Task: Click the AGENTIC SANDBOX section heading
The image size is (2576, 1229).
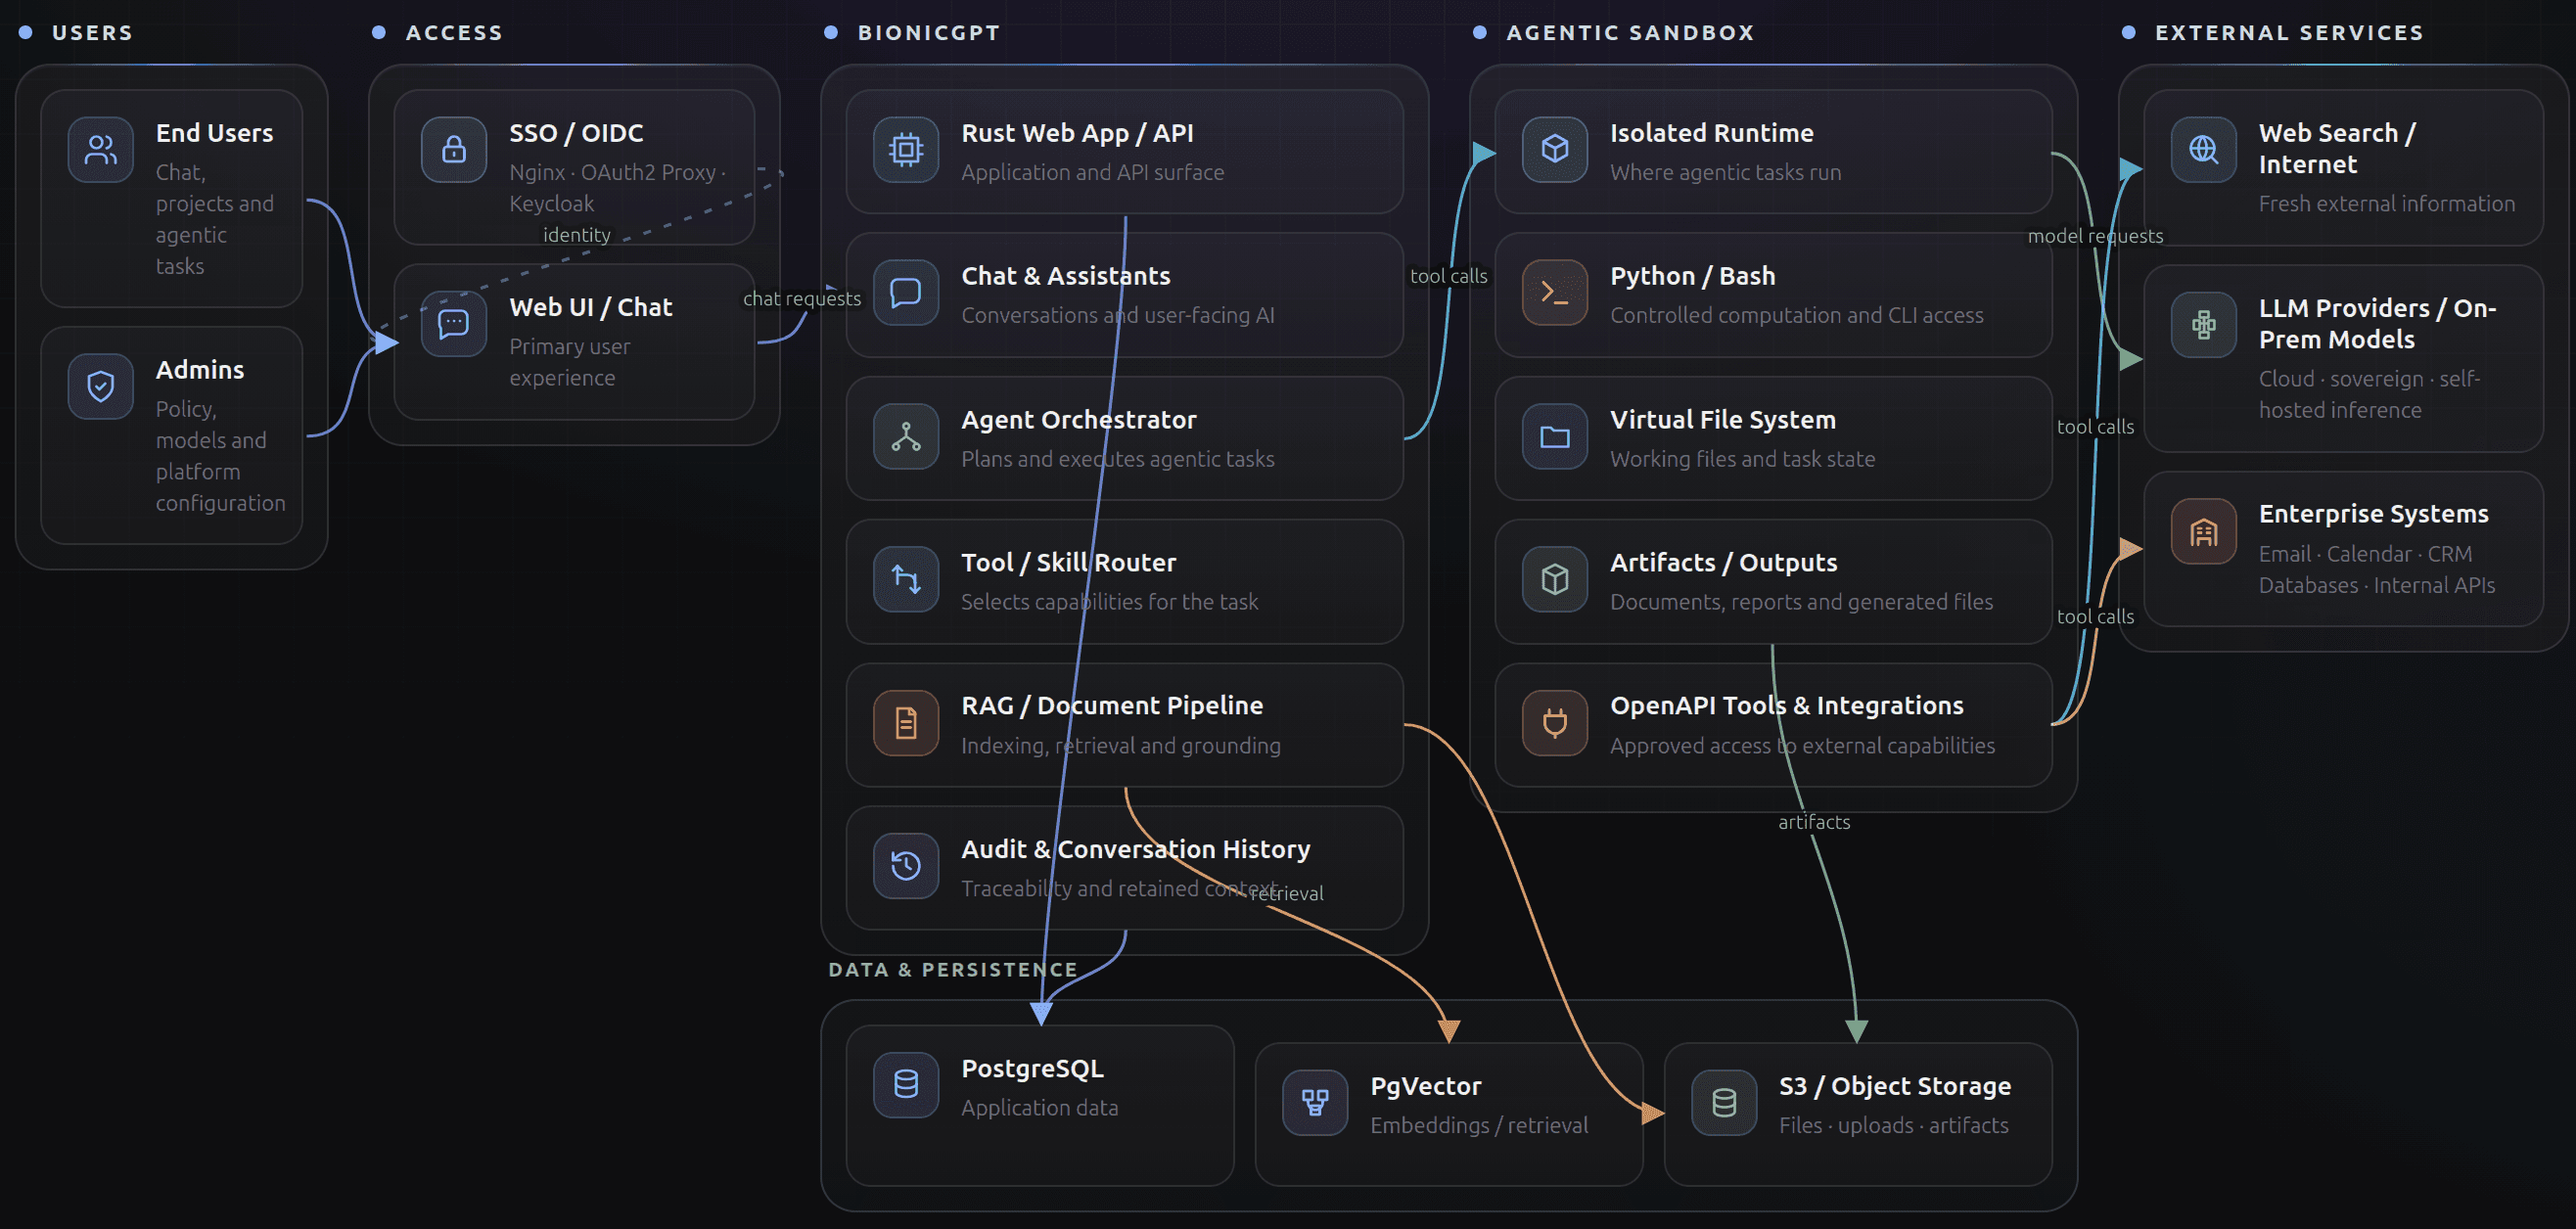Action: 1630,33
